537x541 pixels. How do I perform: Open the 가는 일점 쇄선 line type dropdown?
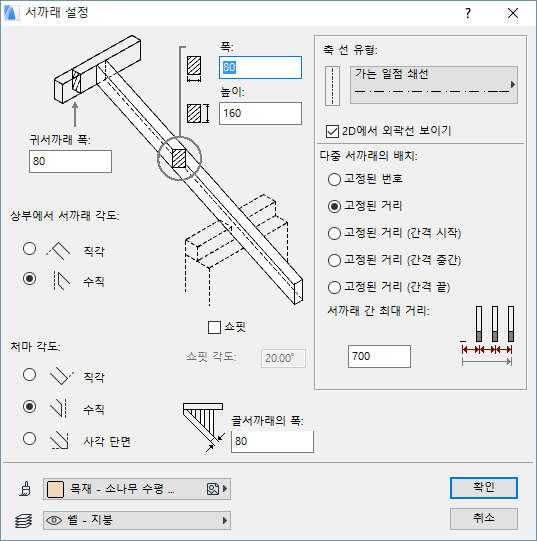[x=434, y=85]
